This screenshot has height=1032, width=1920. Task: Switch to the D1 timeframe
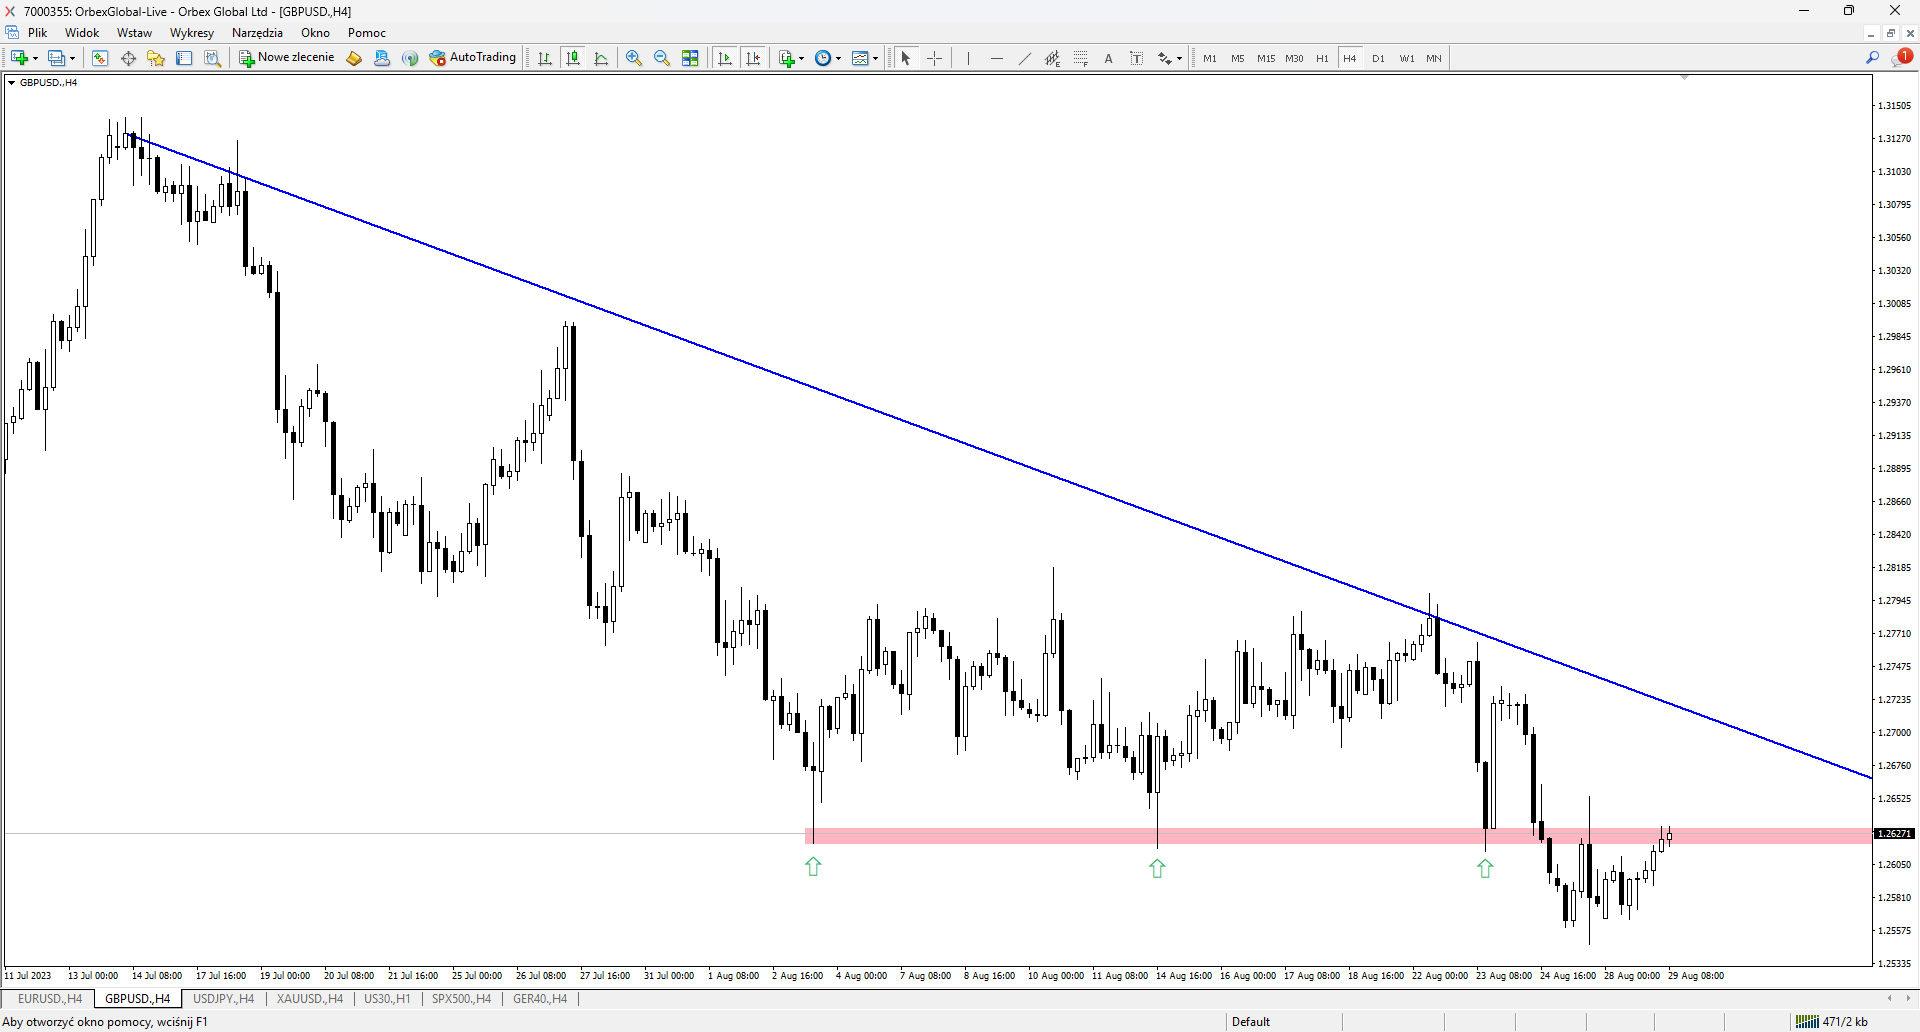[x=1378, y=58]
